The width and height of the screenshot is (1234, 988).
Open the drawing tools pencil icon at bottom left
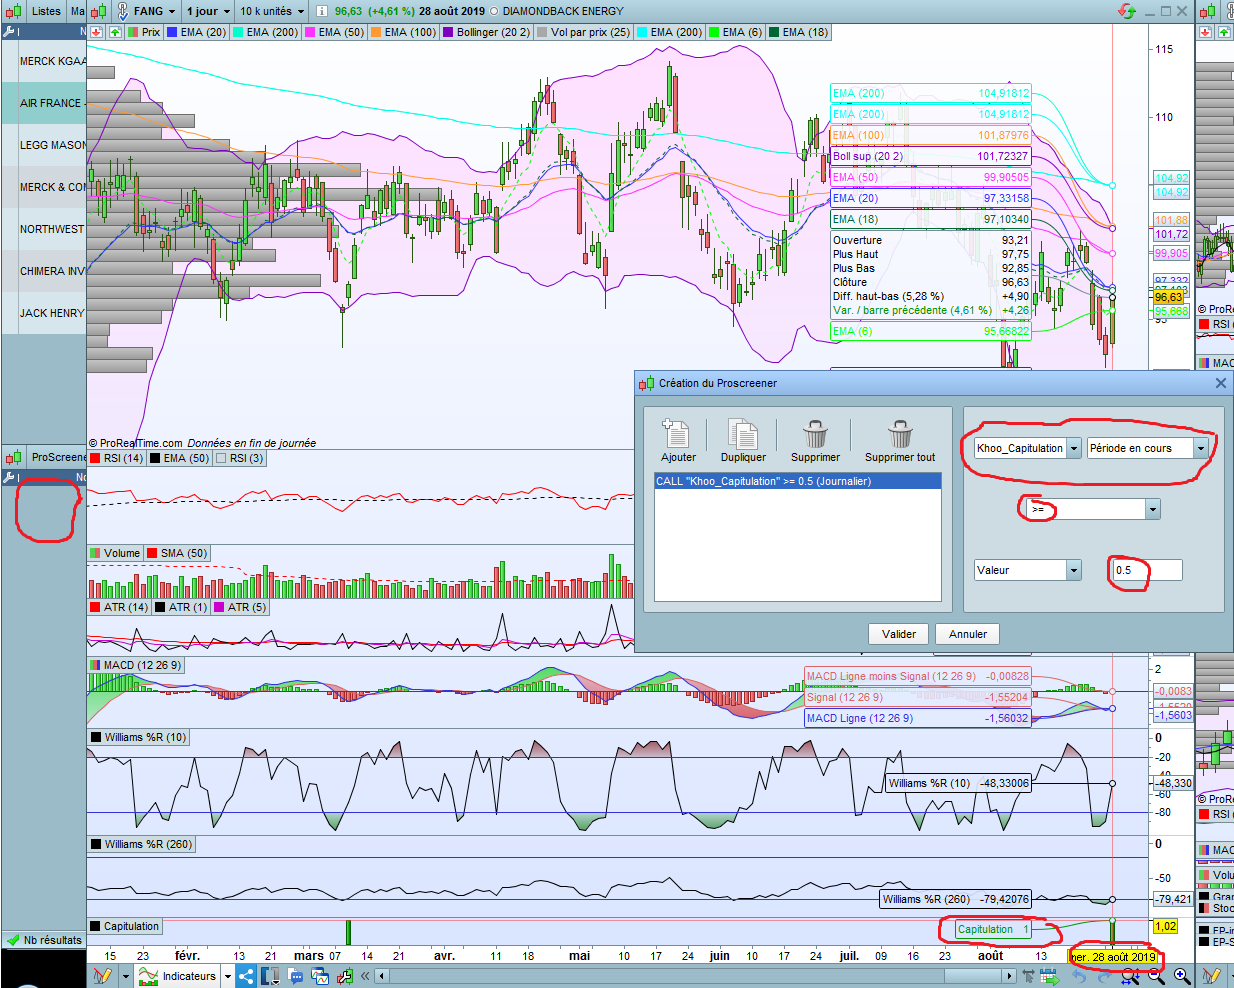103,975
